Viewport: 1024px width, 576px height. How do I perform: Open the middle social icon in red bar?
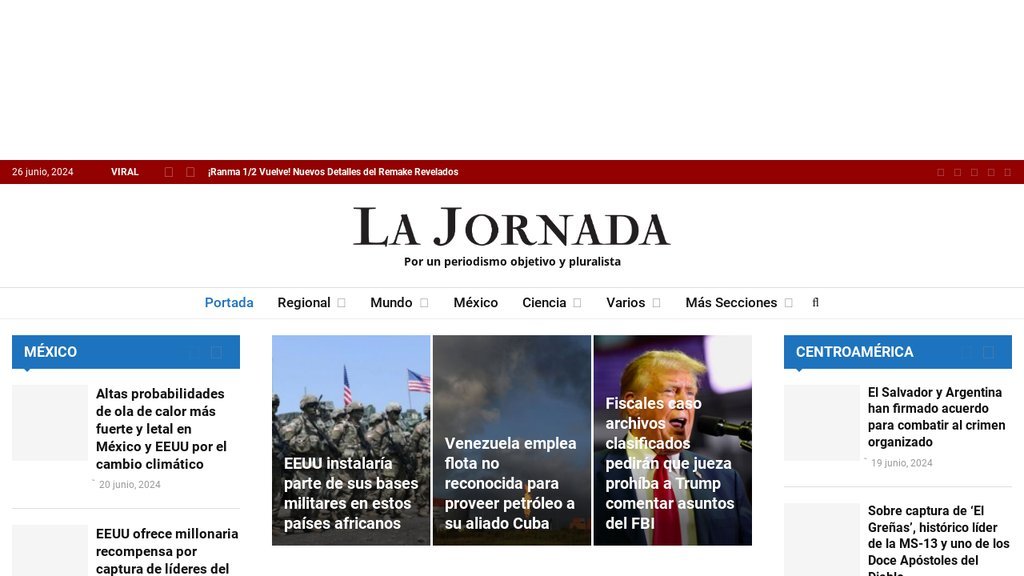tap(974, 172)
